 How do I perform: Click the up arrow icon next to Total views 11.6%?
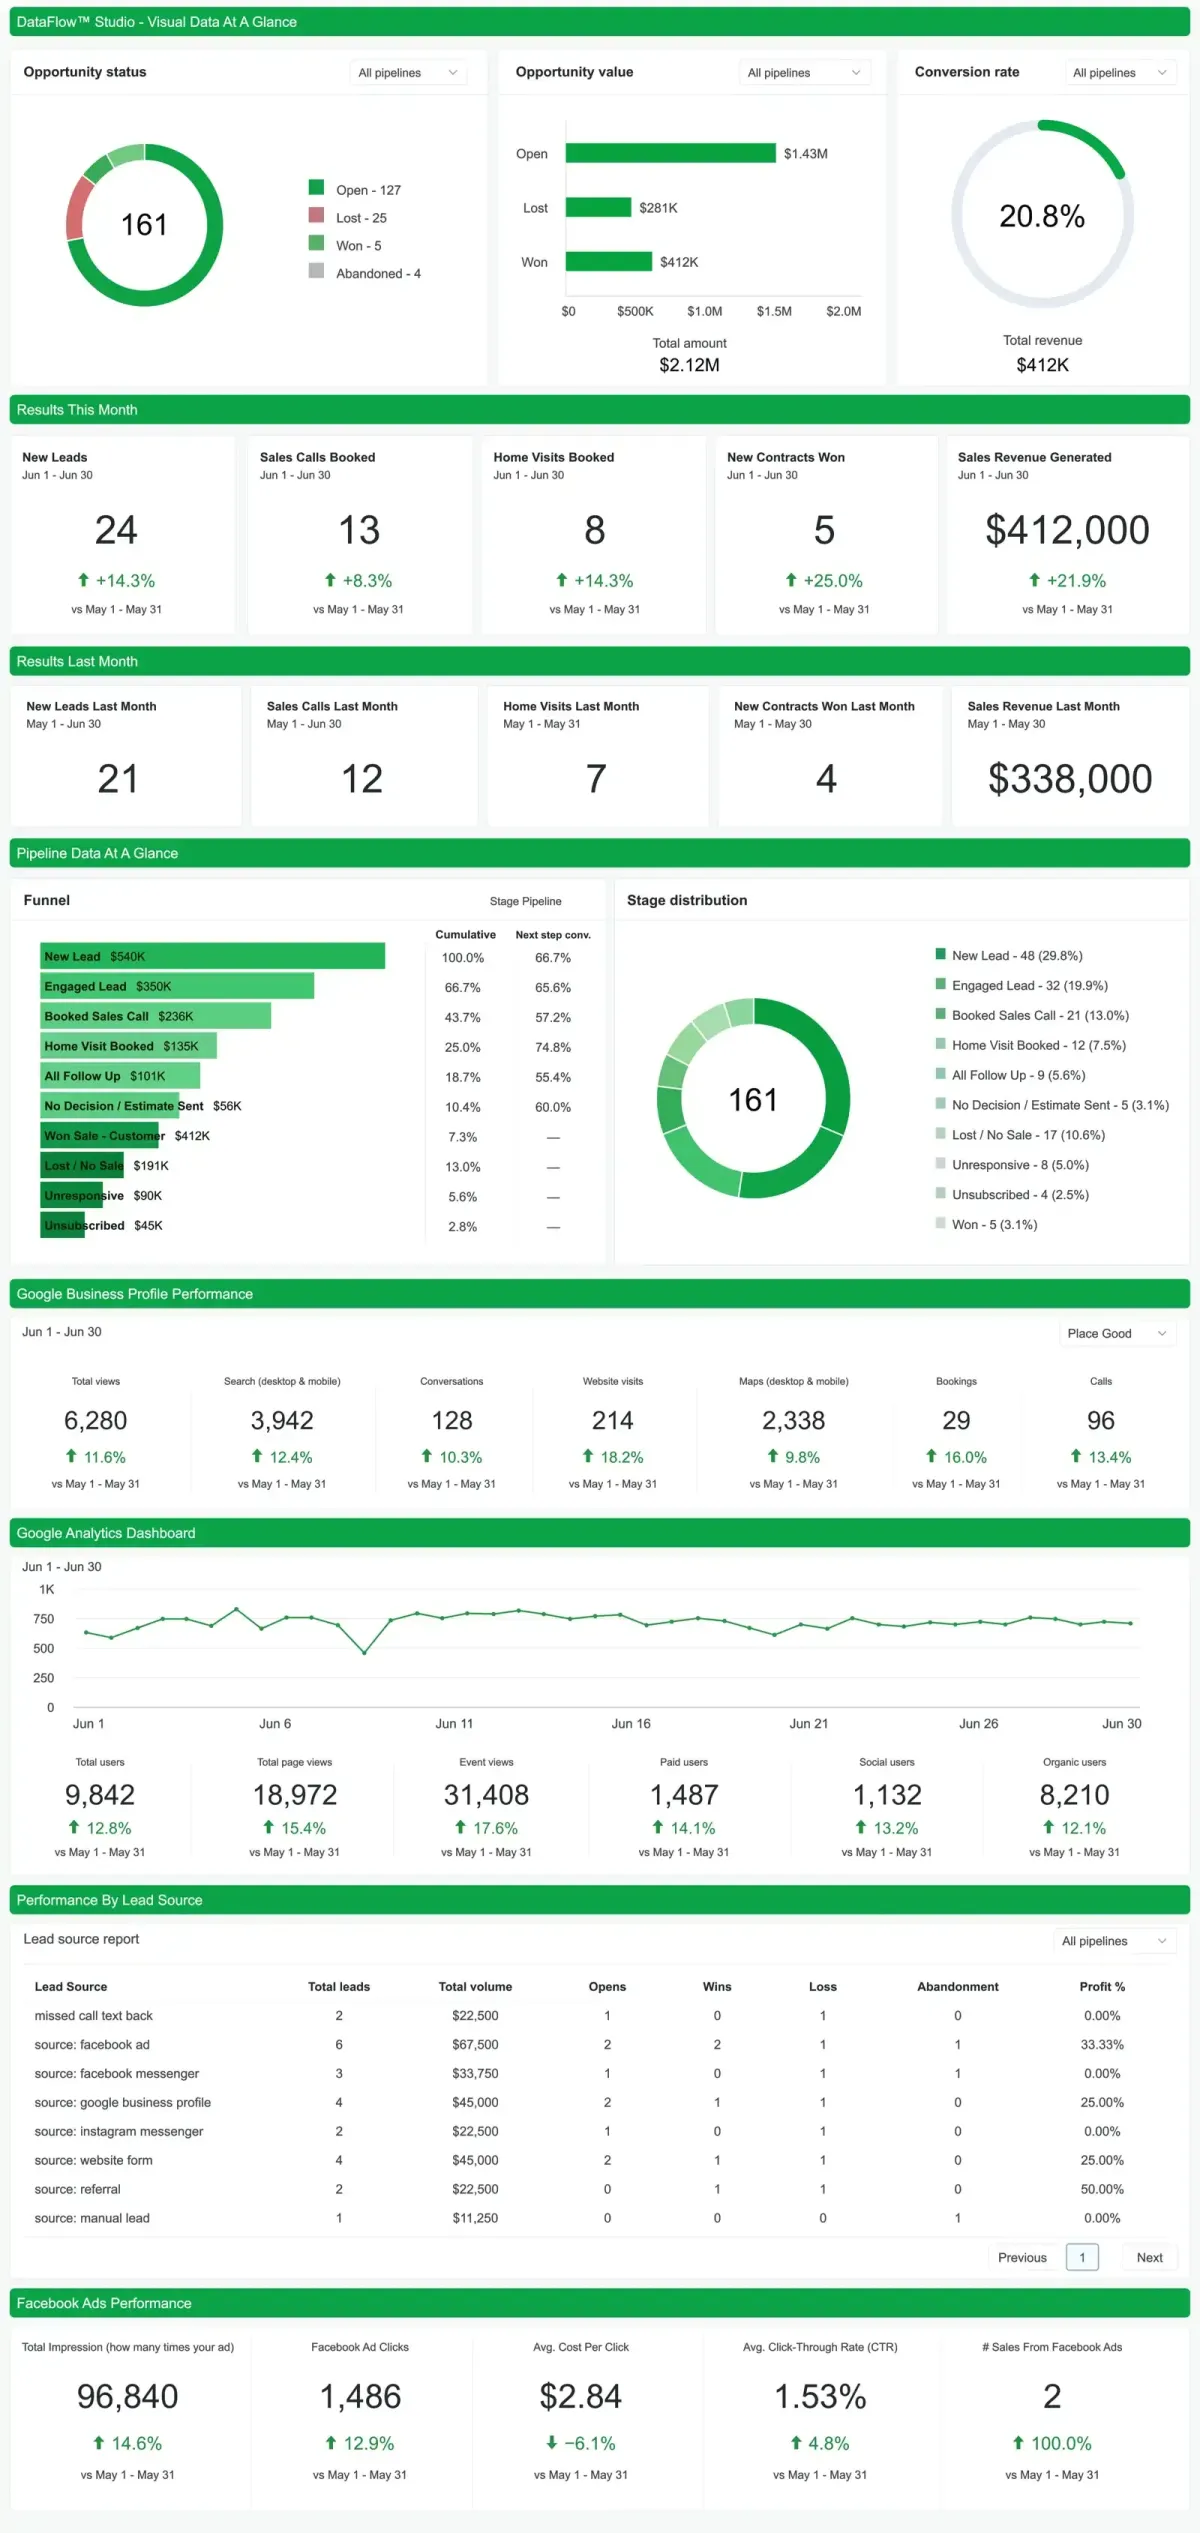click(71, 1456)
